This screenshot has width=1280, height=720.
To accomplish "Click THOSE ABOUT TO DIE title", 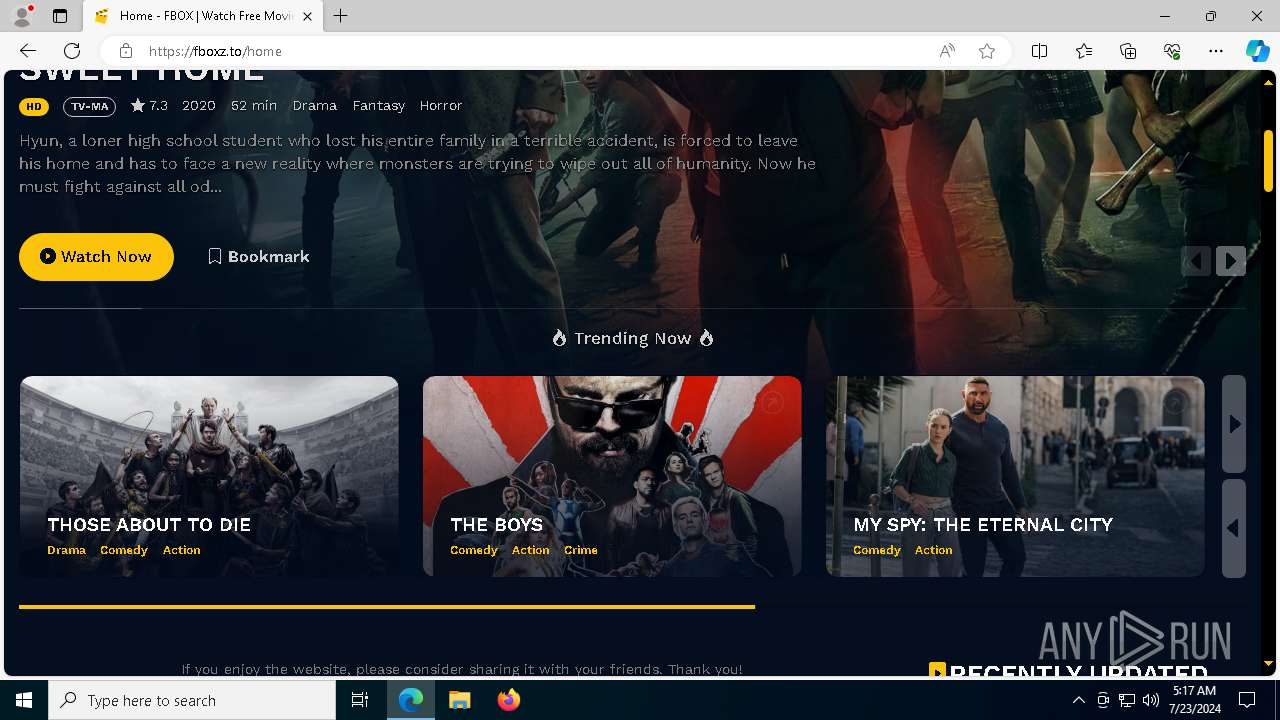I will click(149, 524).
